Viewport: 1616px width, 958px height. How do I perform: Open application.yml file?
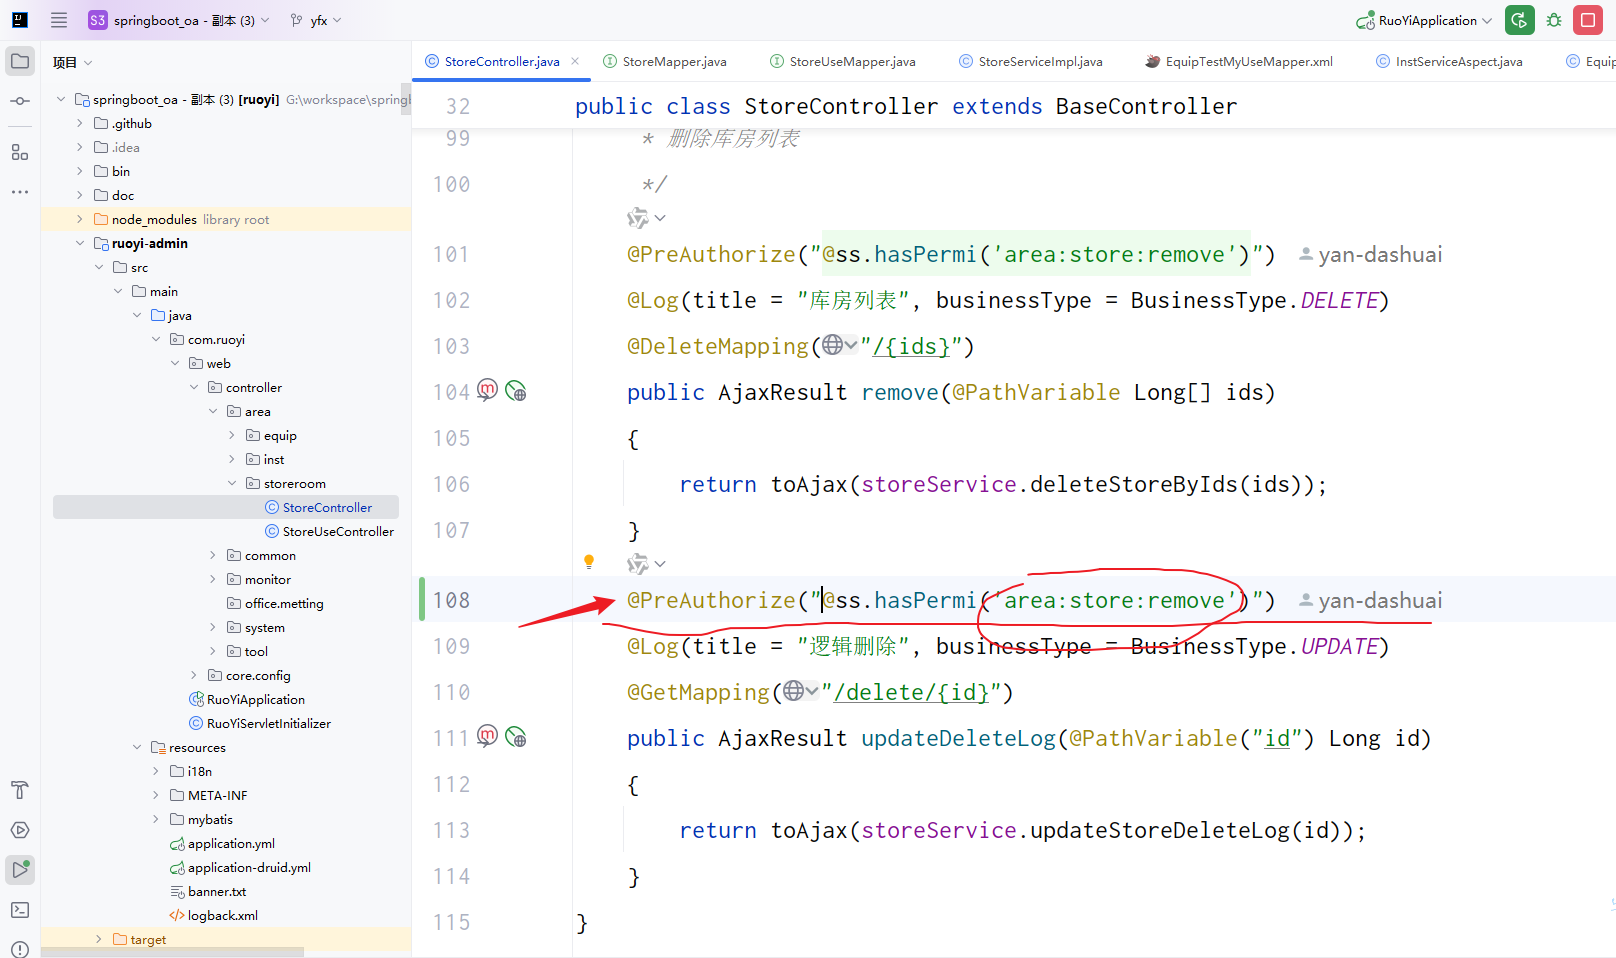[x=222, y=843]
